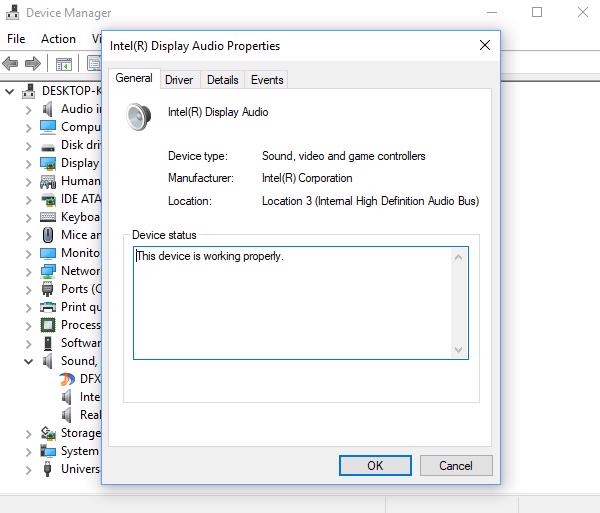The height and width of the screenshot is (513, 600).
Task: Click the back arrow toolbar icon
Action: point(11,64)
